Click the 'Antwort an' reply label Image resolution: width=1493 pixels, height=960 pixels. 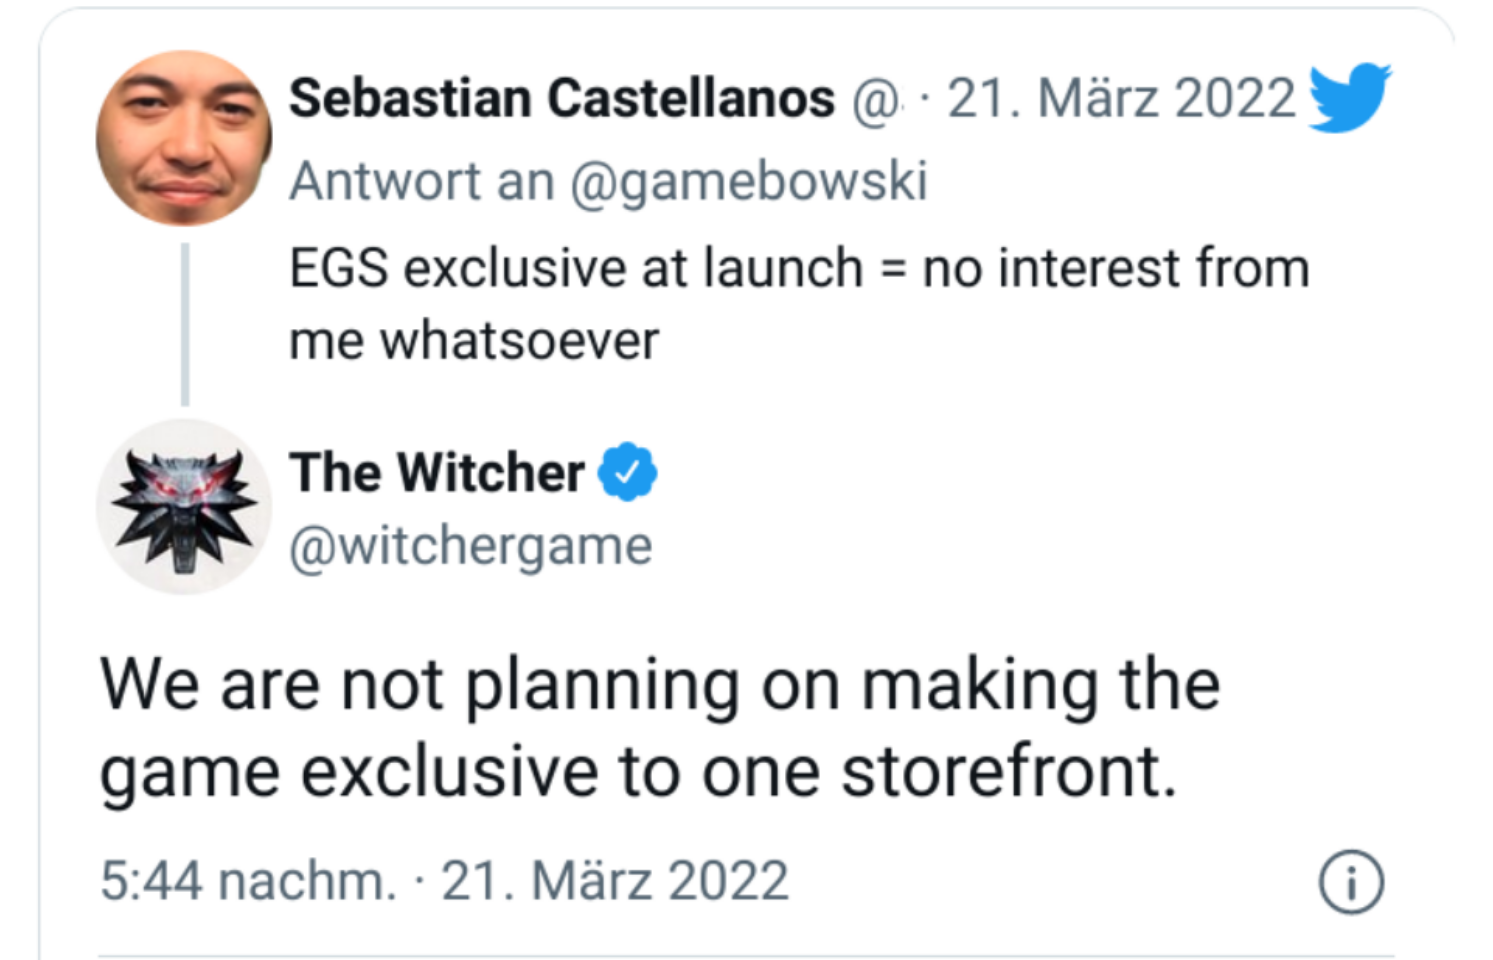pyautogui.click(x=421, y=181)
